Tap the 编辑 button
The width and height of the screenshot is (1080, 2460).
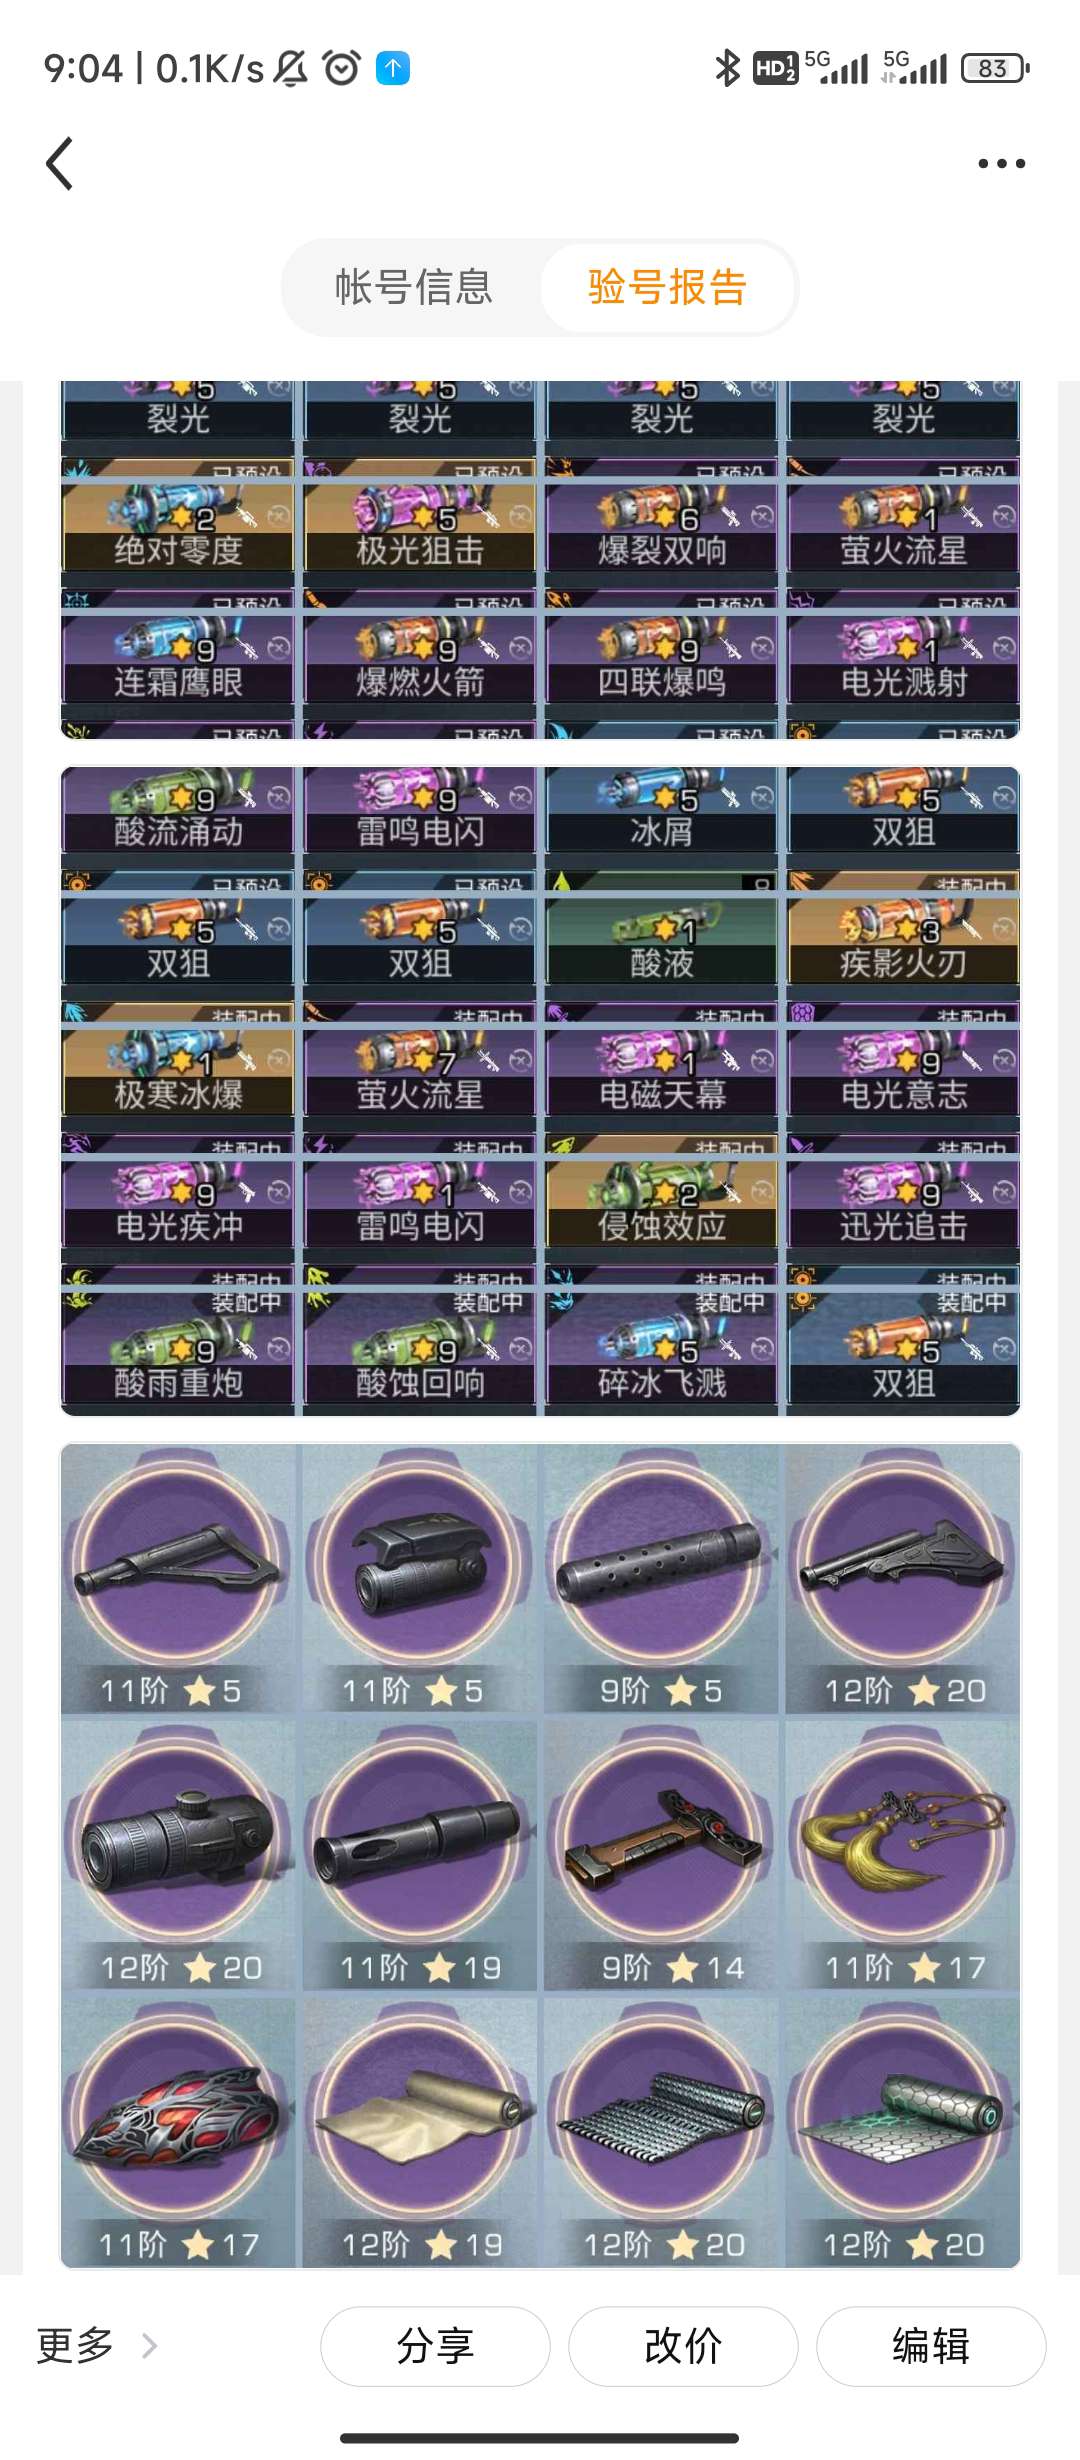(x=931, y=2346)
